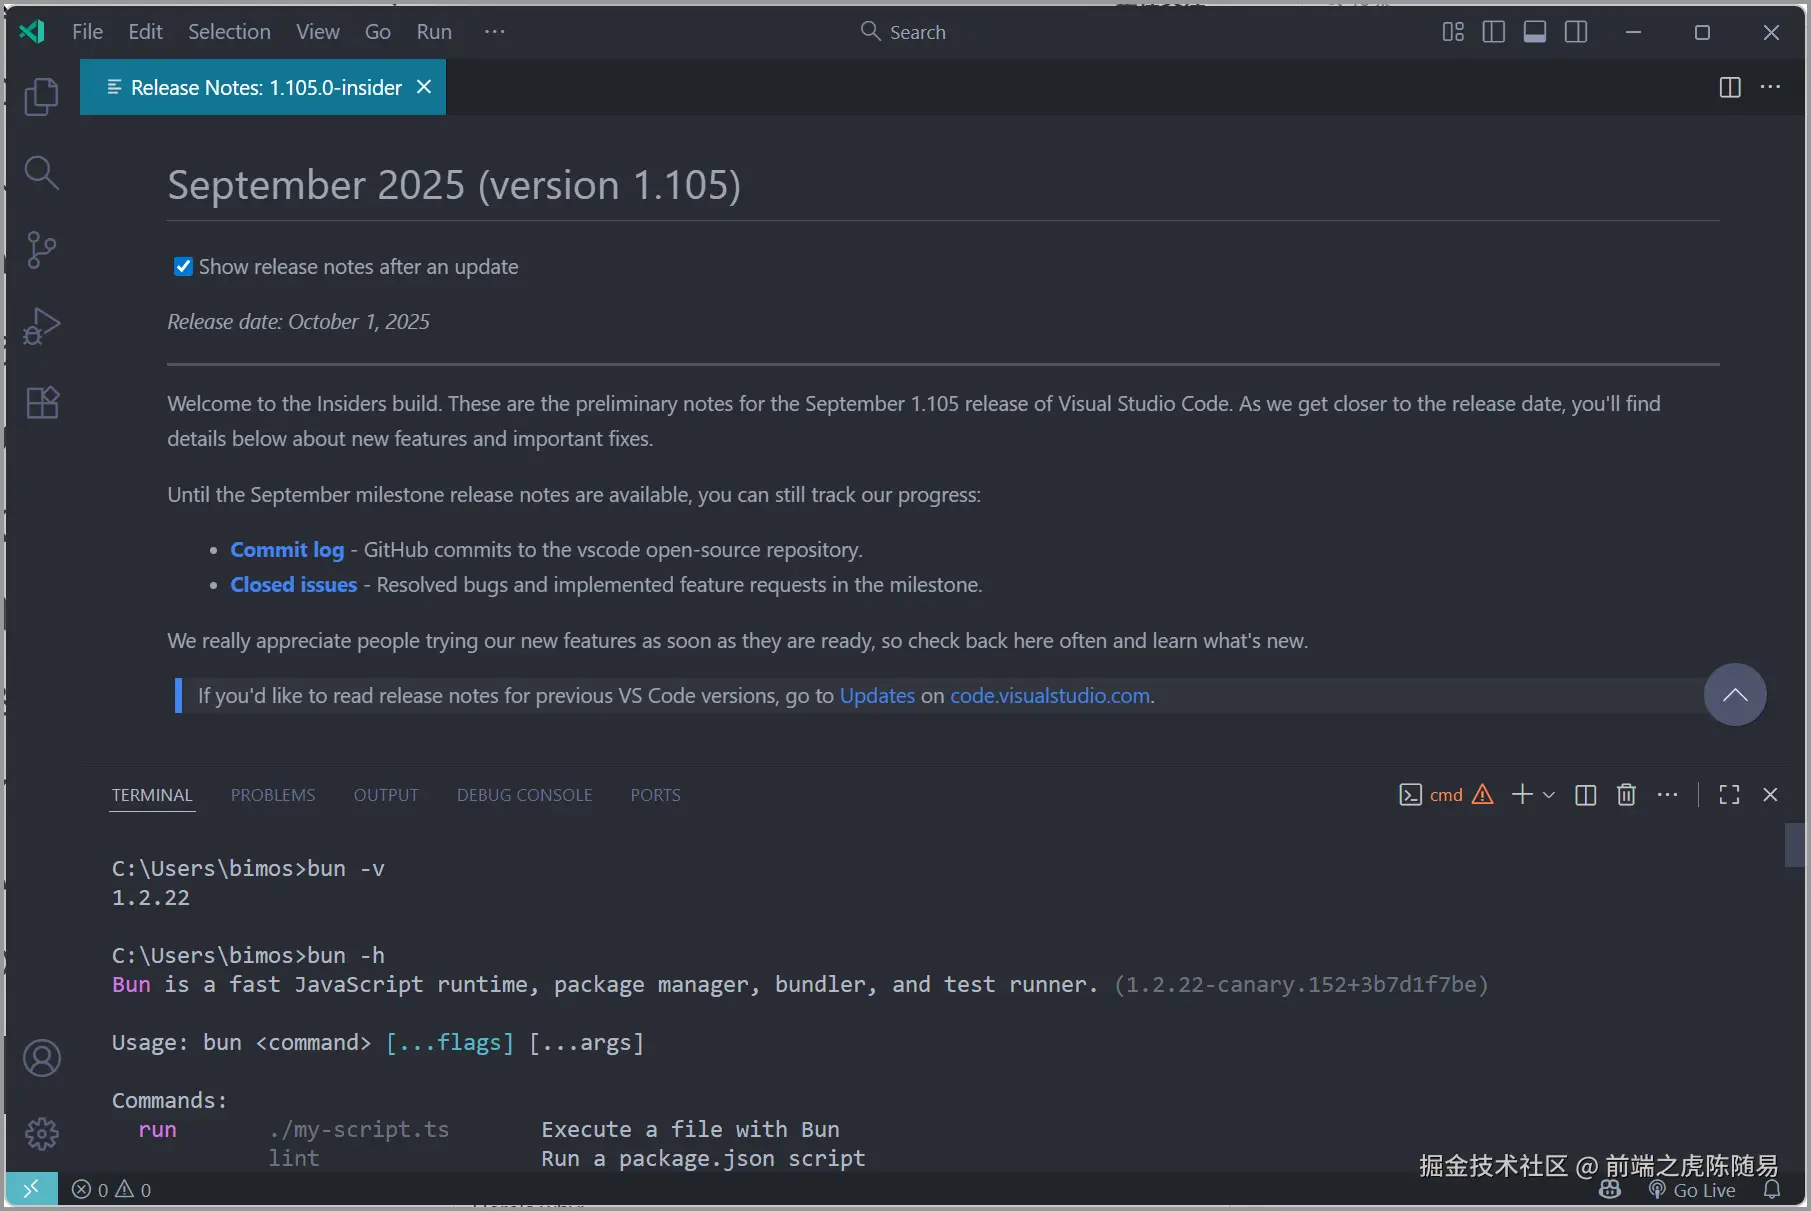Toggle the primary side bar layout button
The width and height of the screenshot is (1811, 1211).
[x=1493, y=32]
